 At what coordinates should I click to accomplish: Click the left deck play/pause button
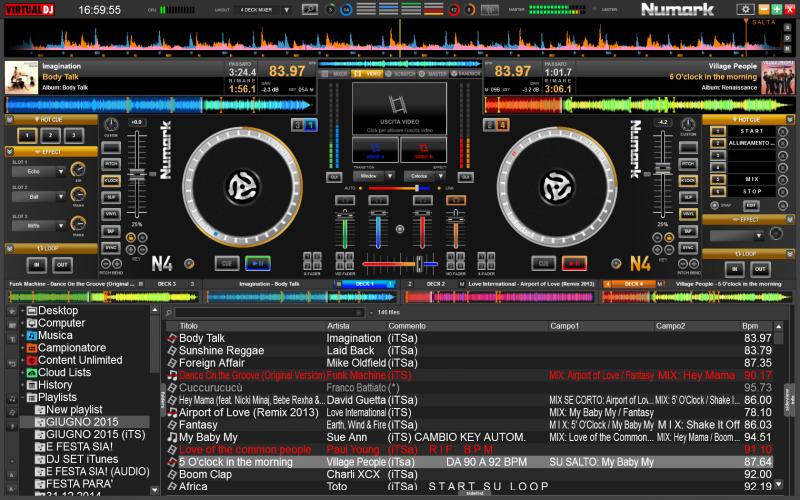point(258,263)
